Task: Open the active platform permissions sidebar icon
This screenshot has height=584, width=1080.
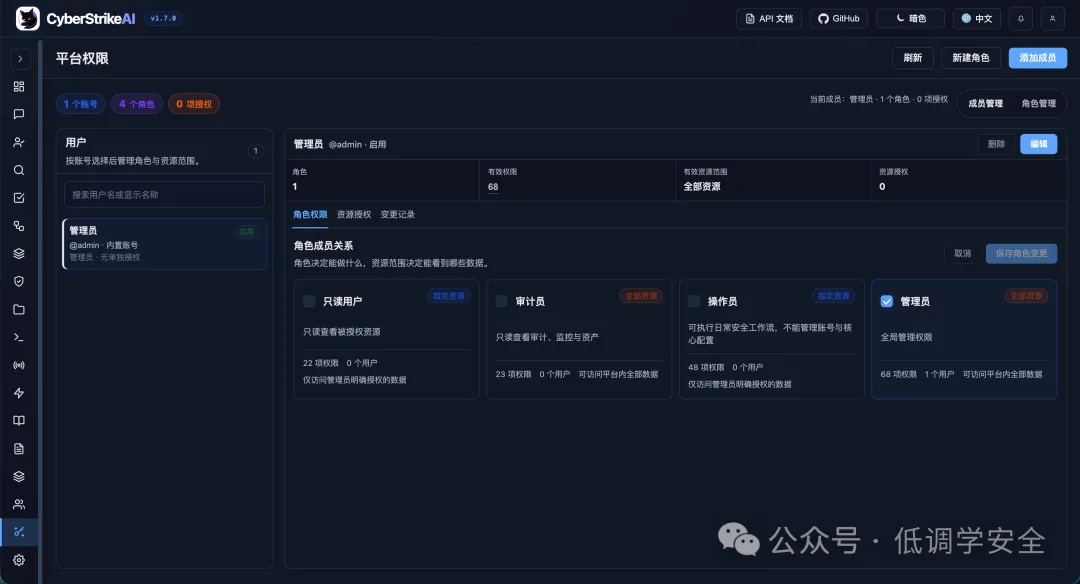Action: pos(19,532)
